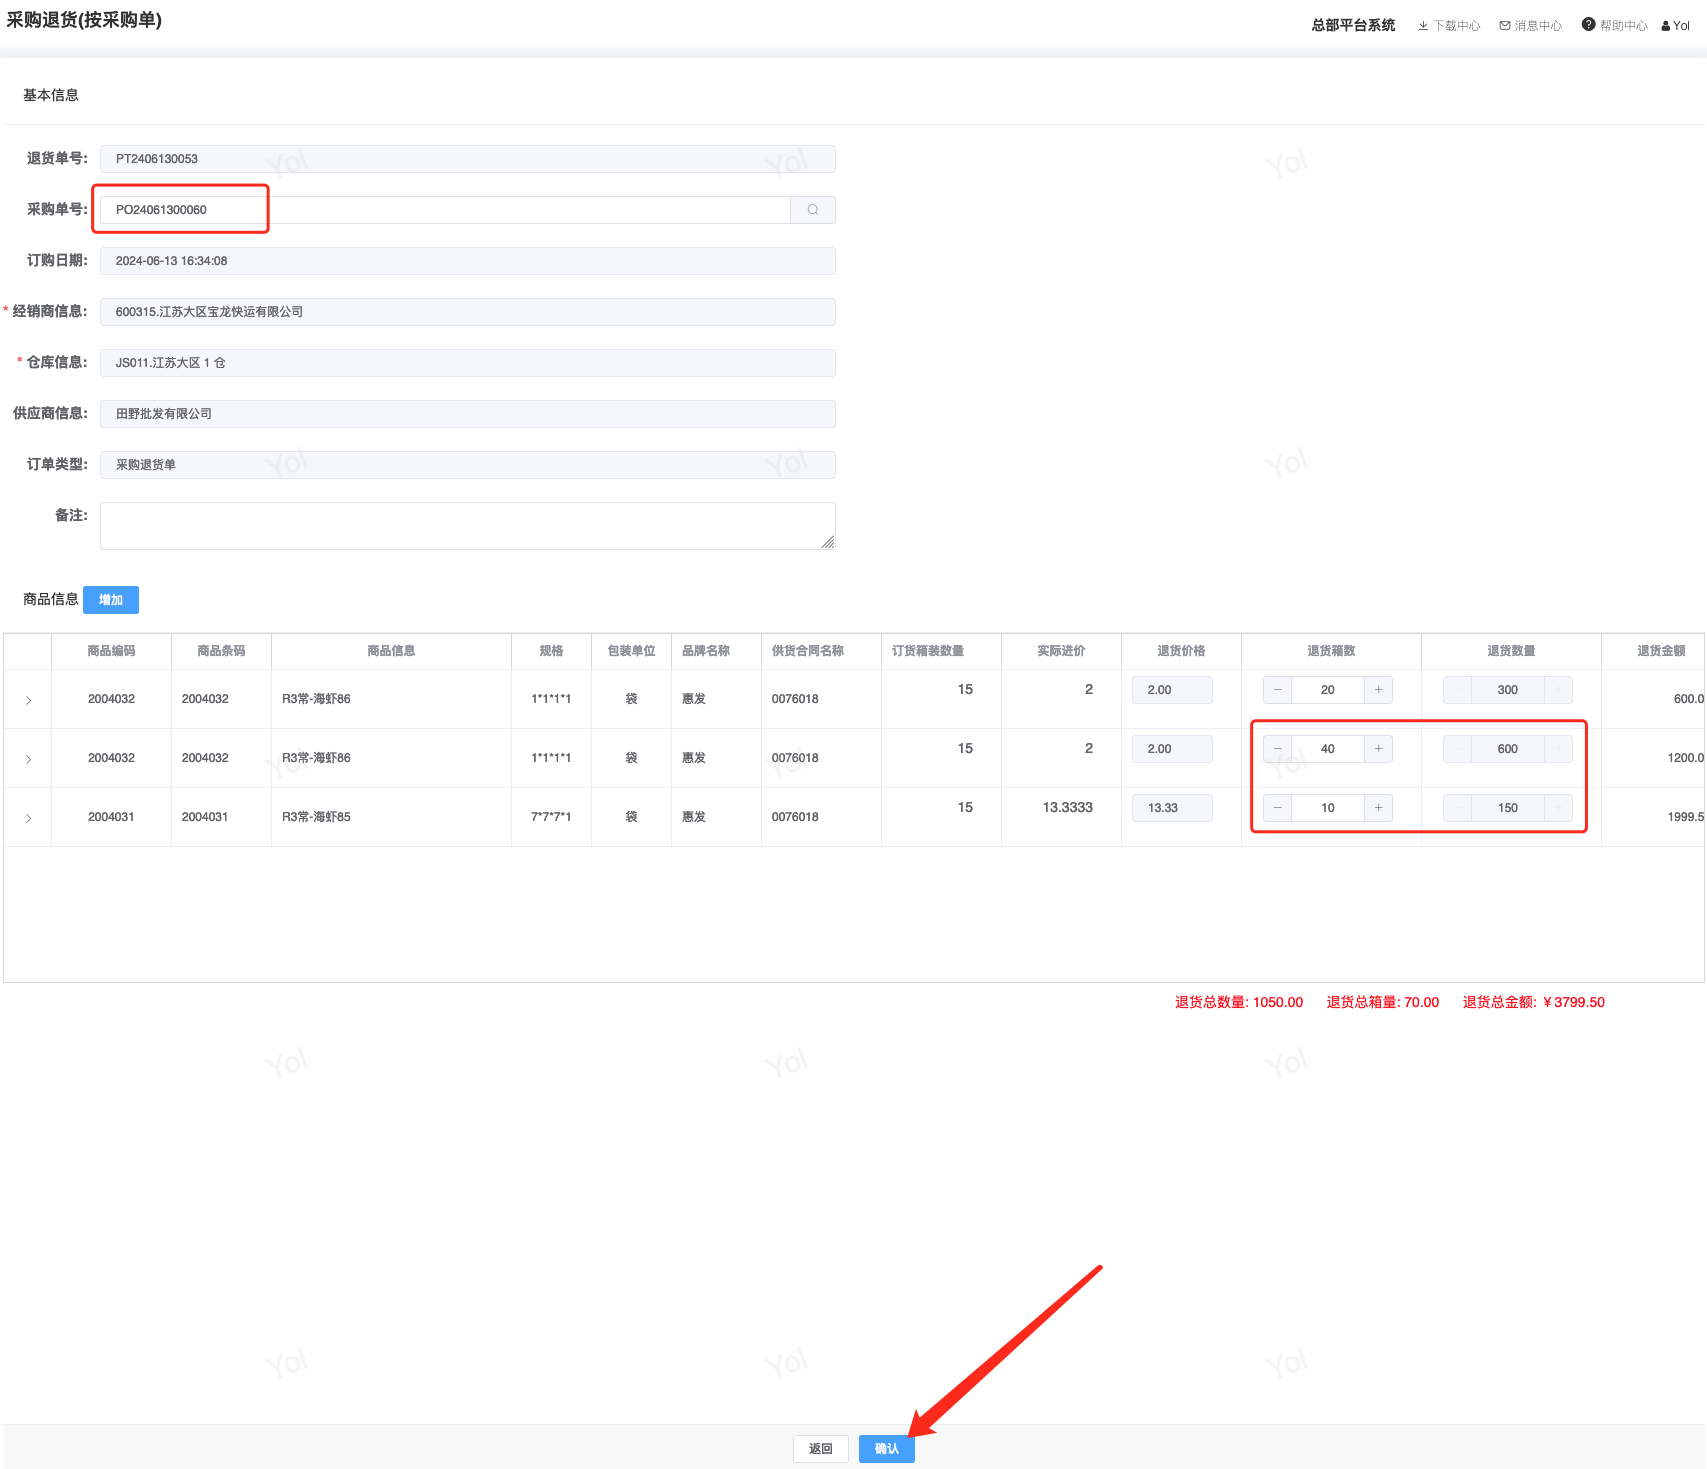This screenshot has height=1469, width=1707.
Task: Click the search icon beside 采购单号 field
Action: [813, 210]
